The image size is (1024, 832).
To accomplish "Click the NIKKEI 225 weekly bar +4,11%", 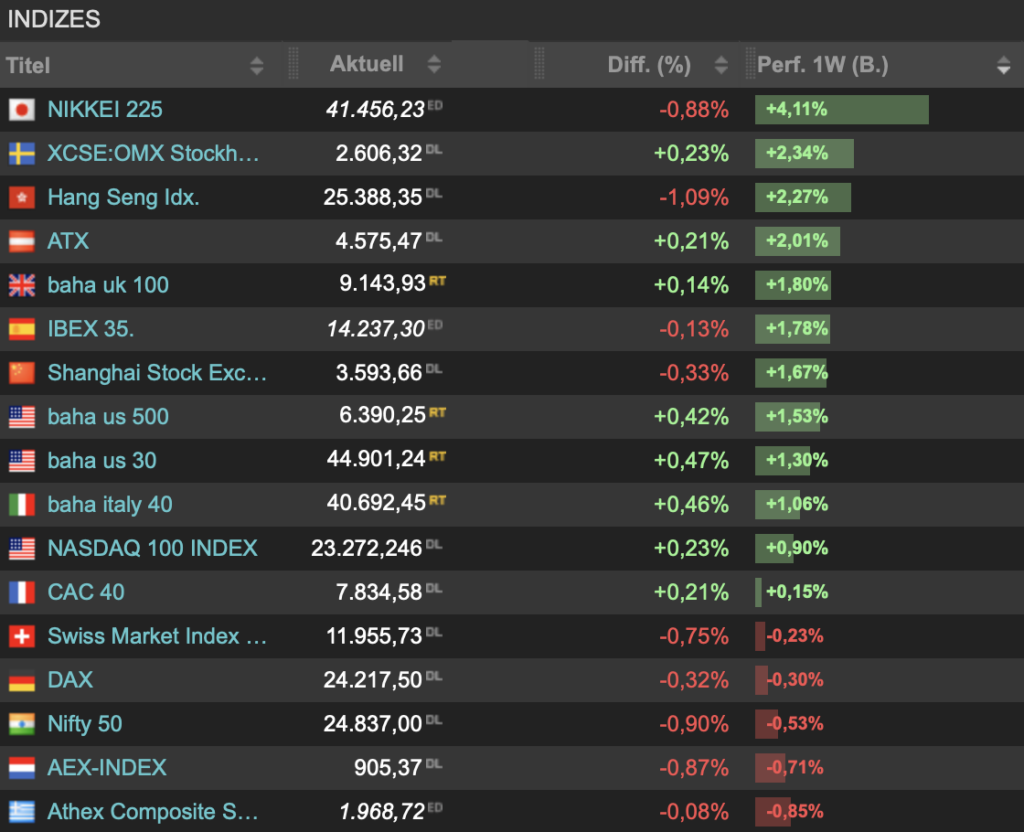I will [x=842, y=110].
